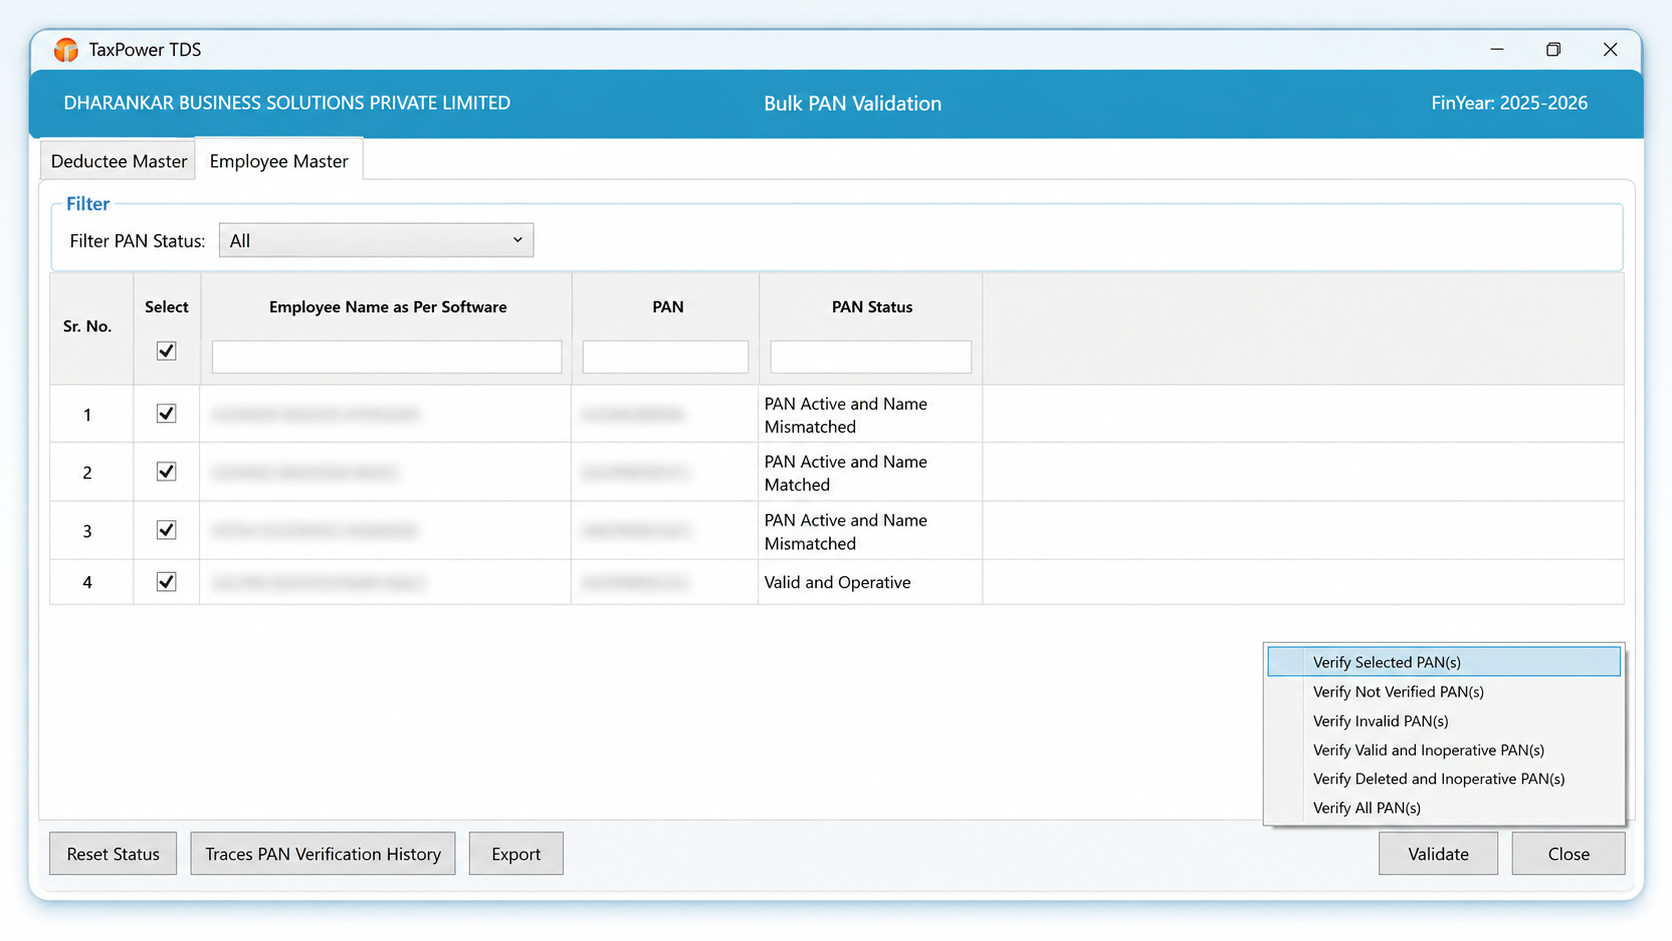Click row 3 status 'PAN Active and Name Mismatched'

tap(846, 532)
